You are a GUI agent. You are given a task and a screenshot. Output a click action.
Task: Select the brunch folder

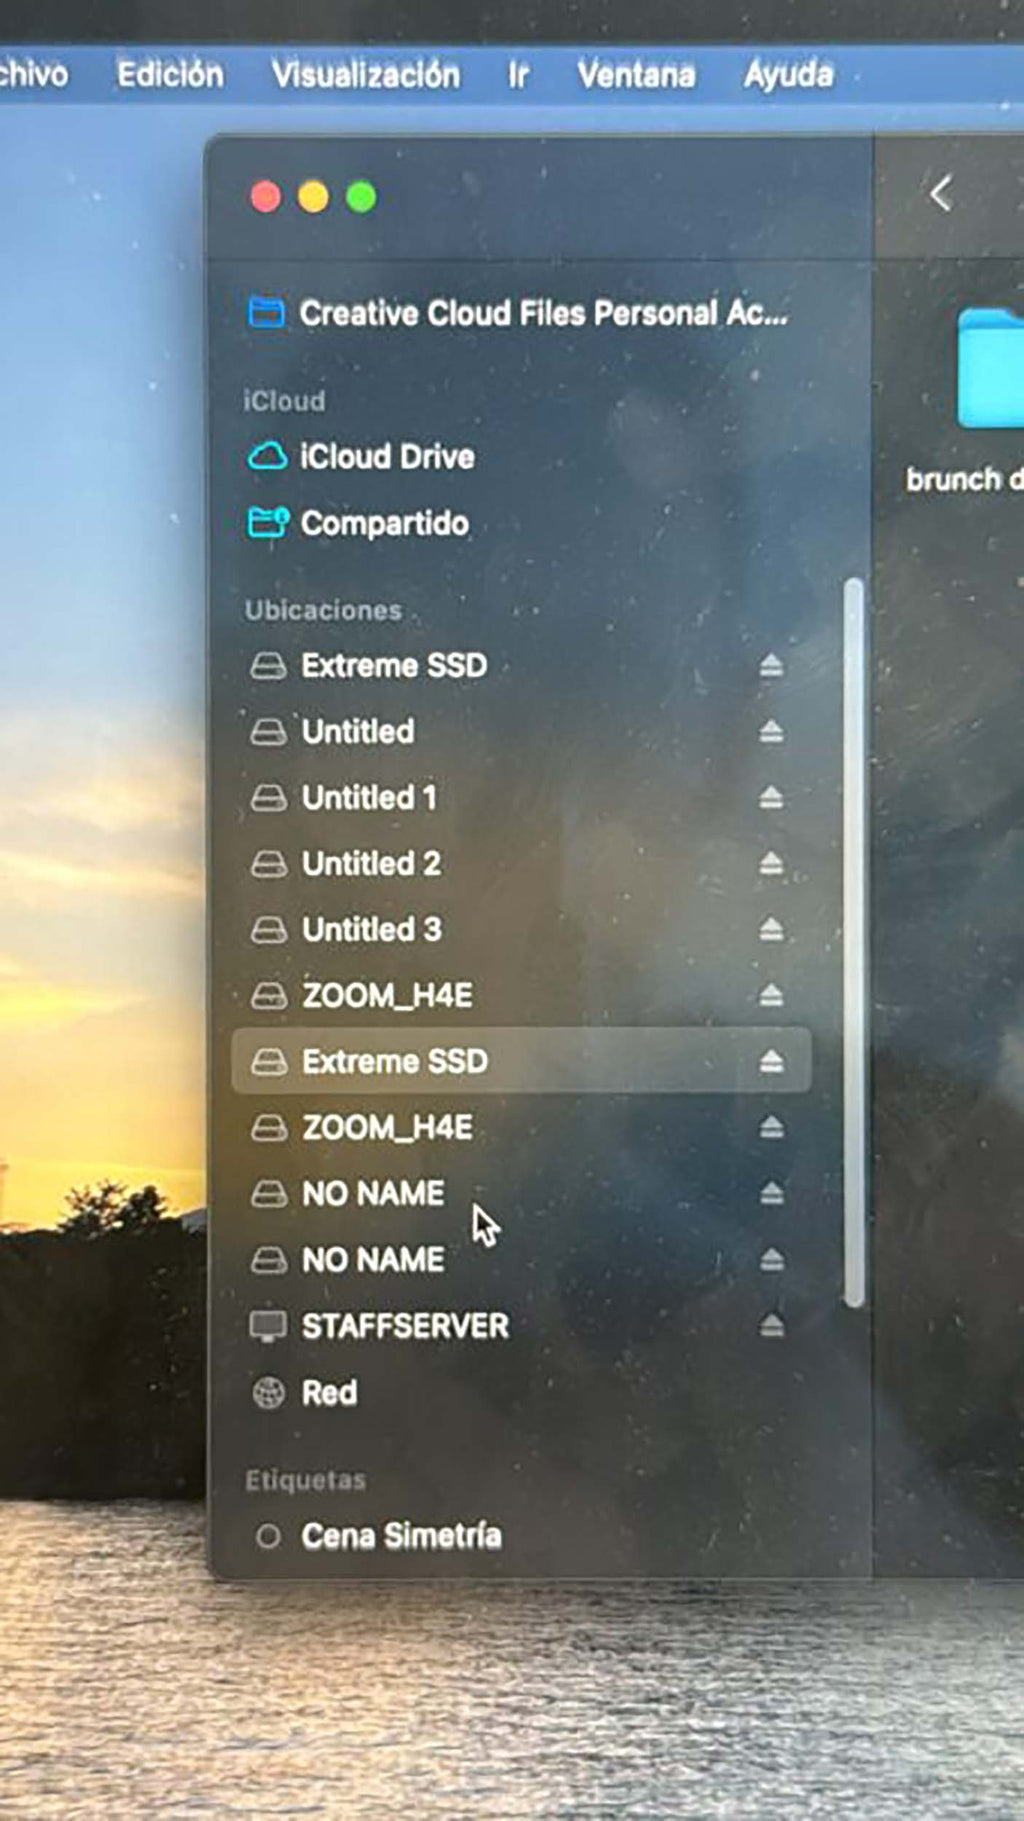point(988,372)
